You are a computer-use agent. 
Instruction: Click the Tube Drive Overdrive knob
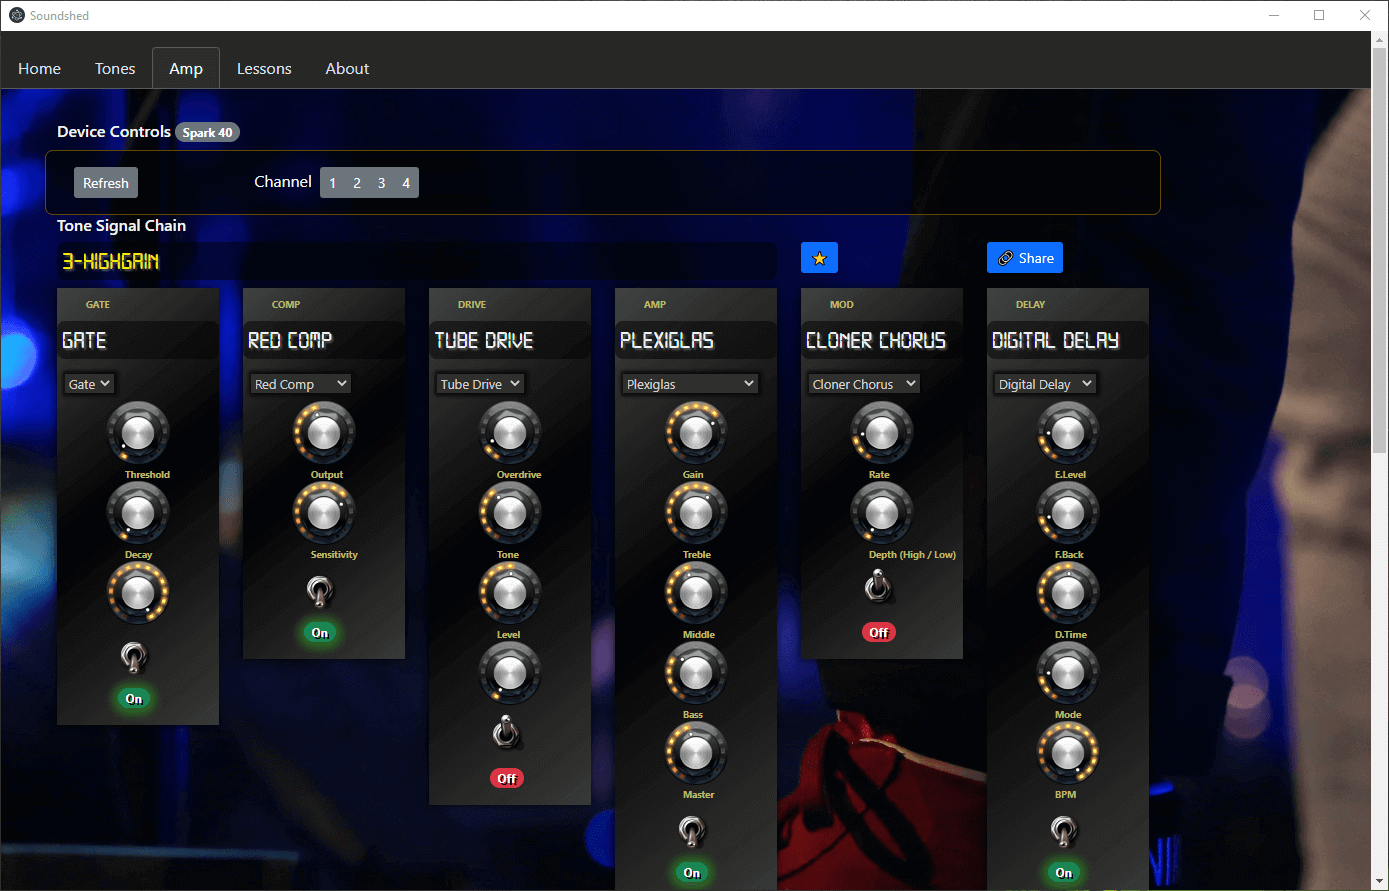coord(510,432)
